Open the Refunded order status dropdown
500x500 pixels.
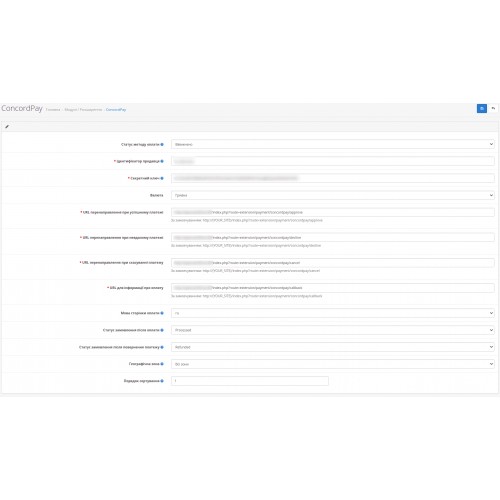[x=333, y=347]
